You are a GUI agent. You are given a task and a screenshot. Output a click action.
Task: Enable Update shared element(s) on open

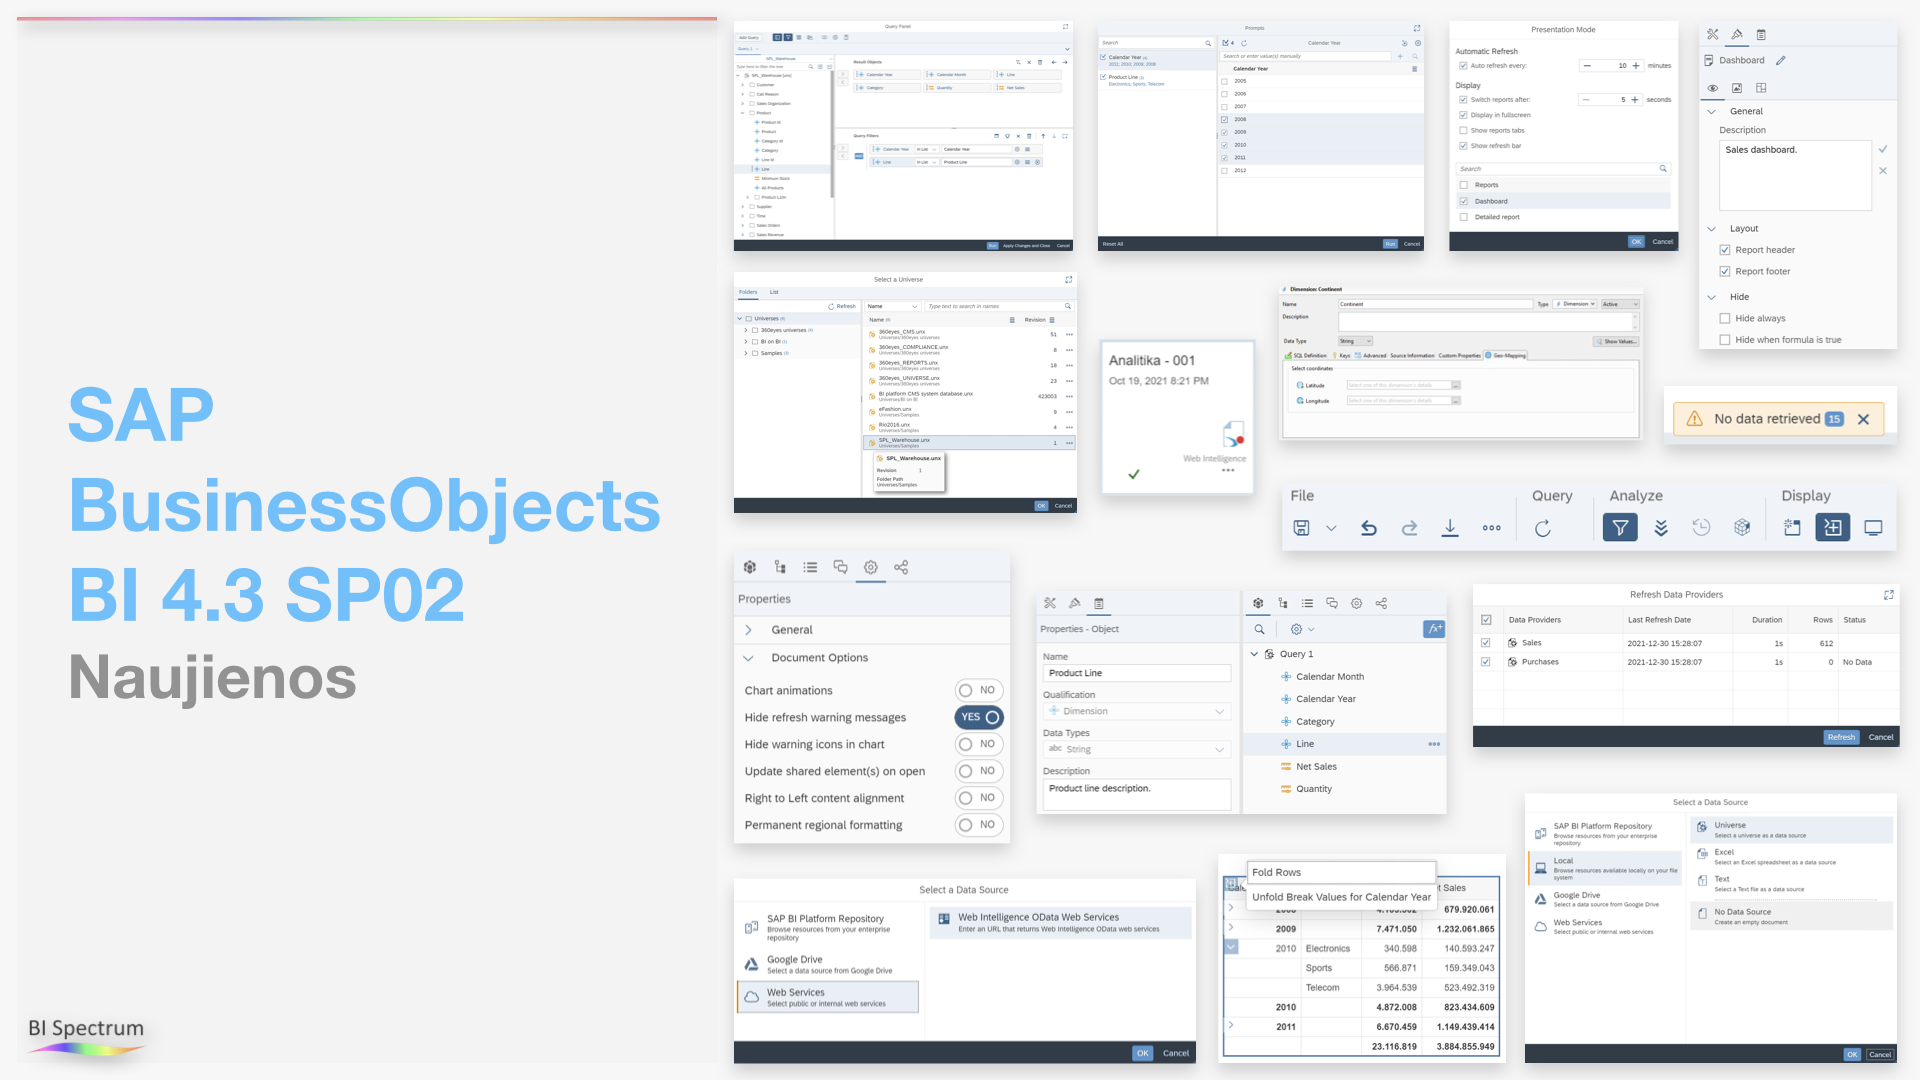point(979,771)
